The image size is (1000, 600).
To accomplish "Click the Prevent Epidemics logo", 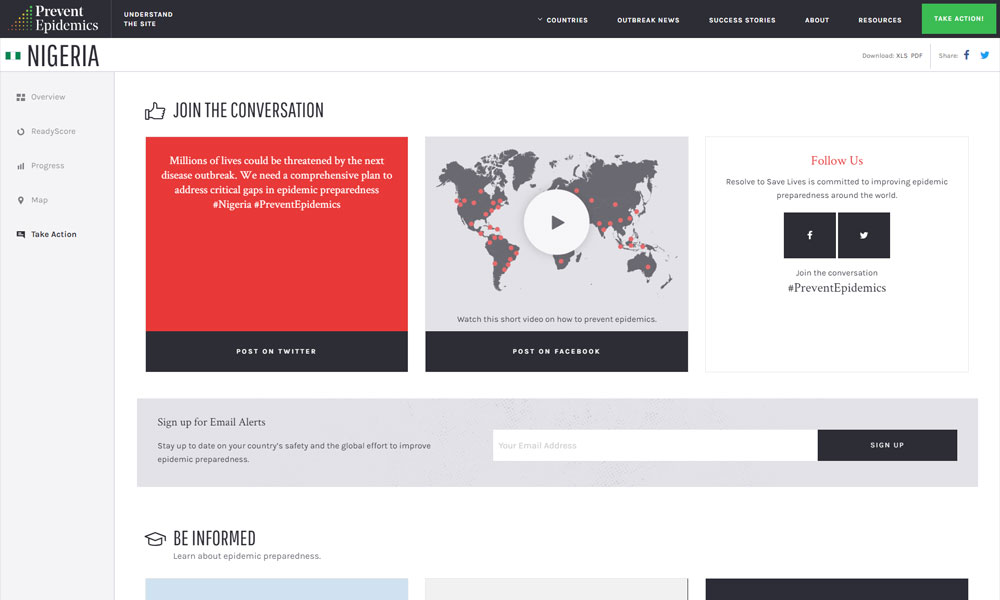I will coord(55,19).
